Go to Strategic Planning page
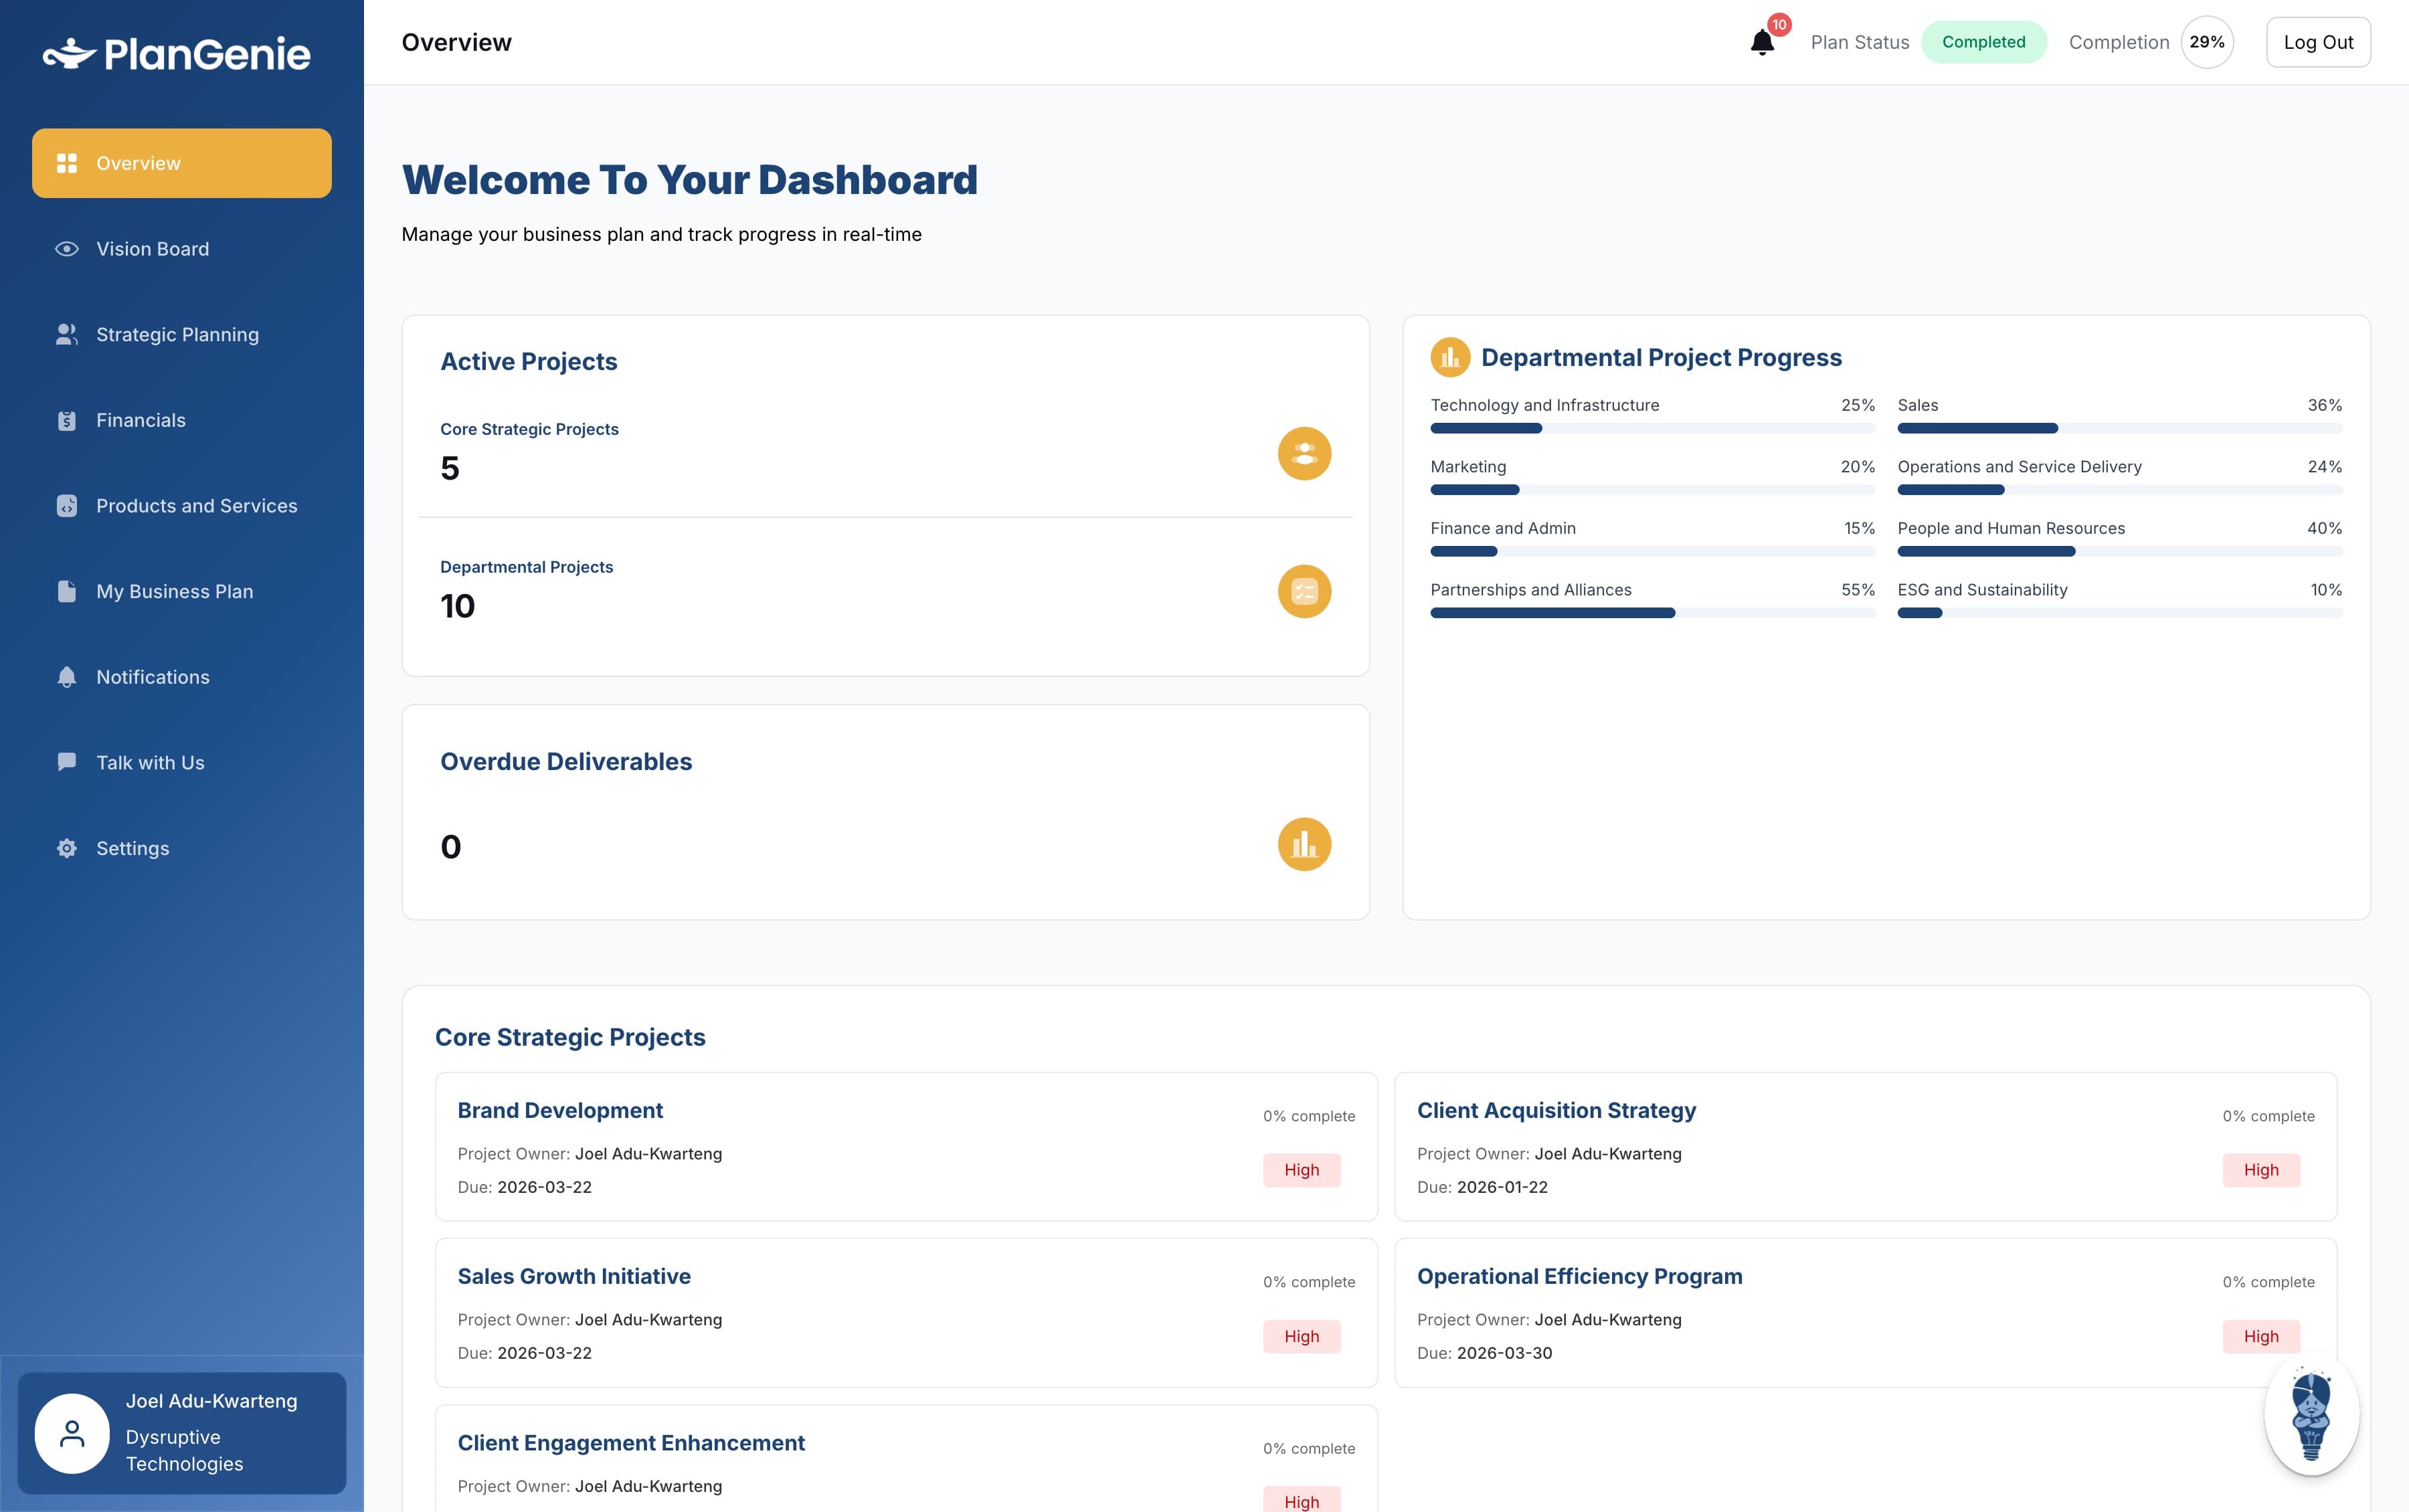2409x1512 pixels. coord(177,335)
